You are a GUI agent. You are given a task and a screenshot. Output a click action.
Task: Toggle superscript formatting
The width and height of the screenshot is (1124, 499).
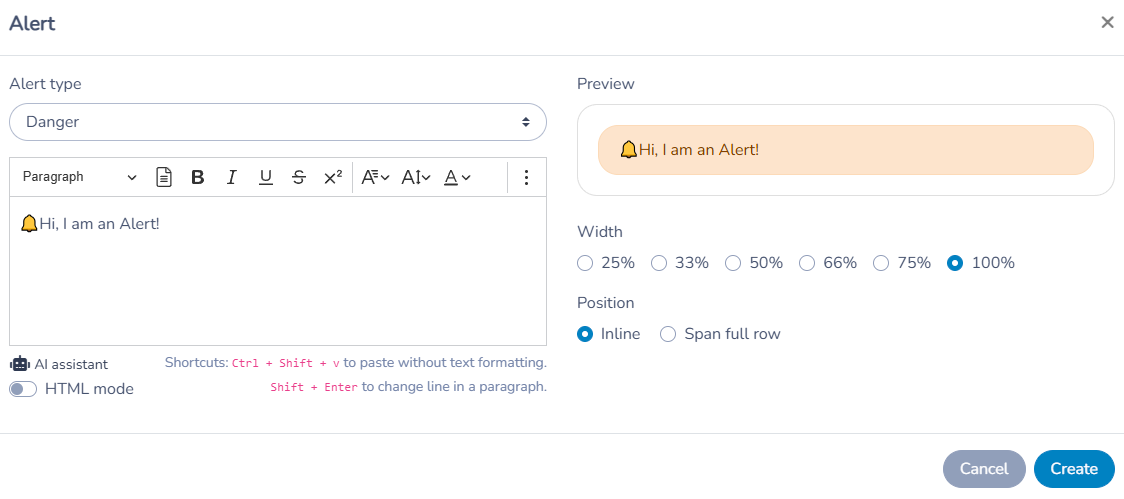pyautogui.click(x=333, y=177)
